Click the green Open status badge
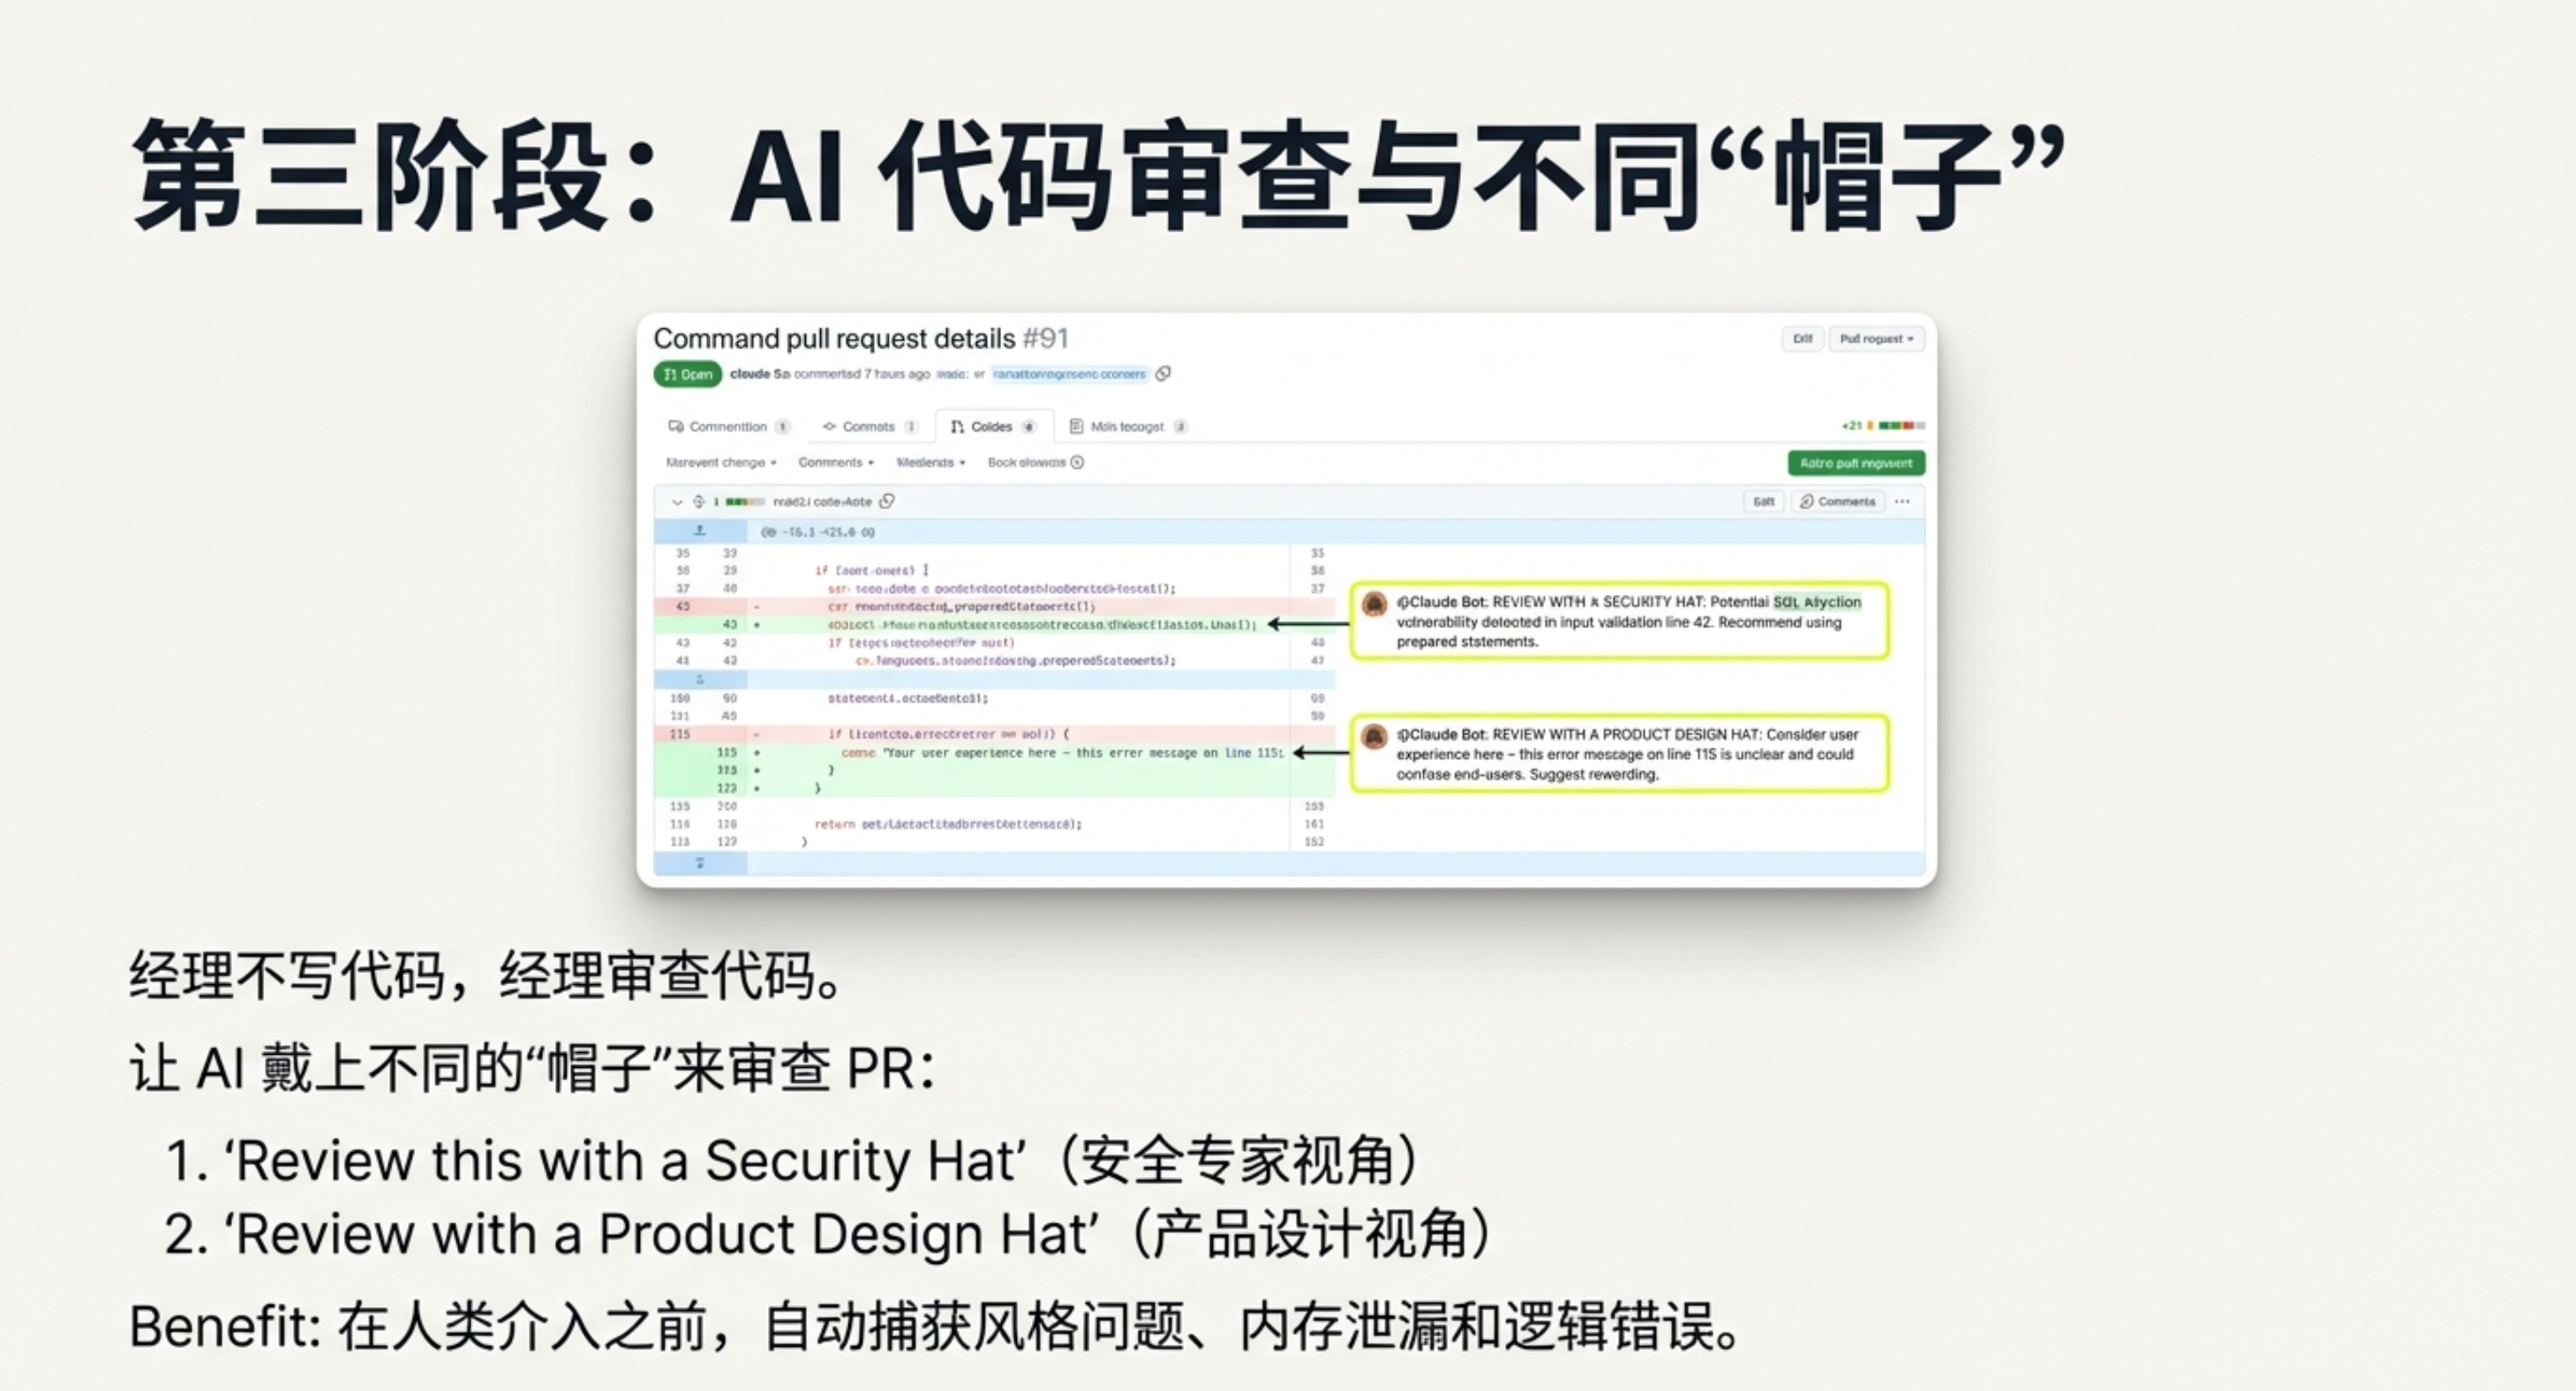2576x1391 pixels. pyautogui.click(x=687, y=374)
